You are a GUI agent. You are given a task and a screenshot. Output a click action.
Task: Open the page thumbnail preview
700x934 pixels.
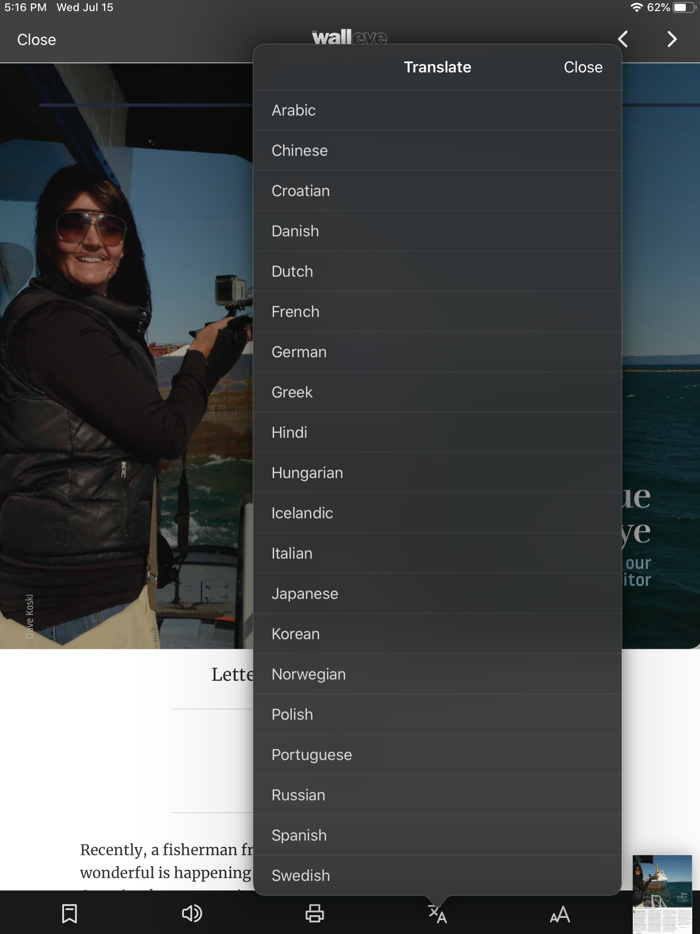coord(662,893)
